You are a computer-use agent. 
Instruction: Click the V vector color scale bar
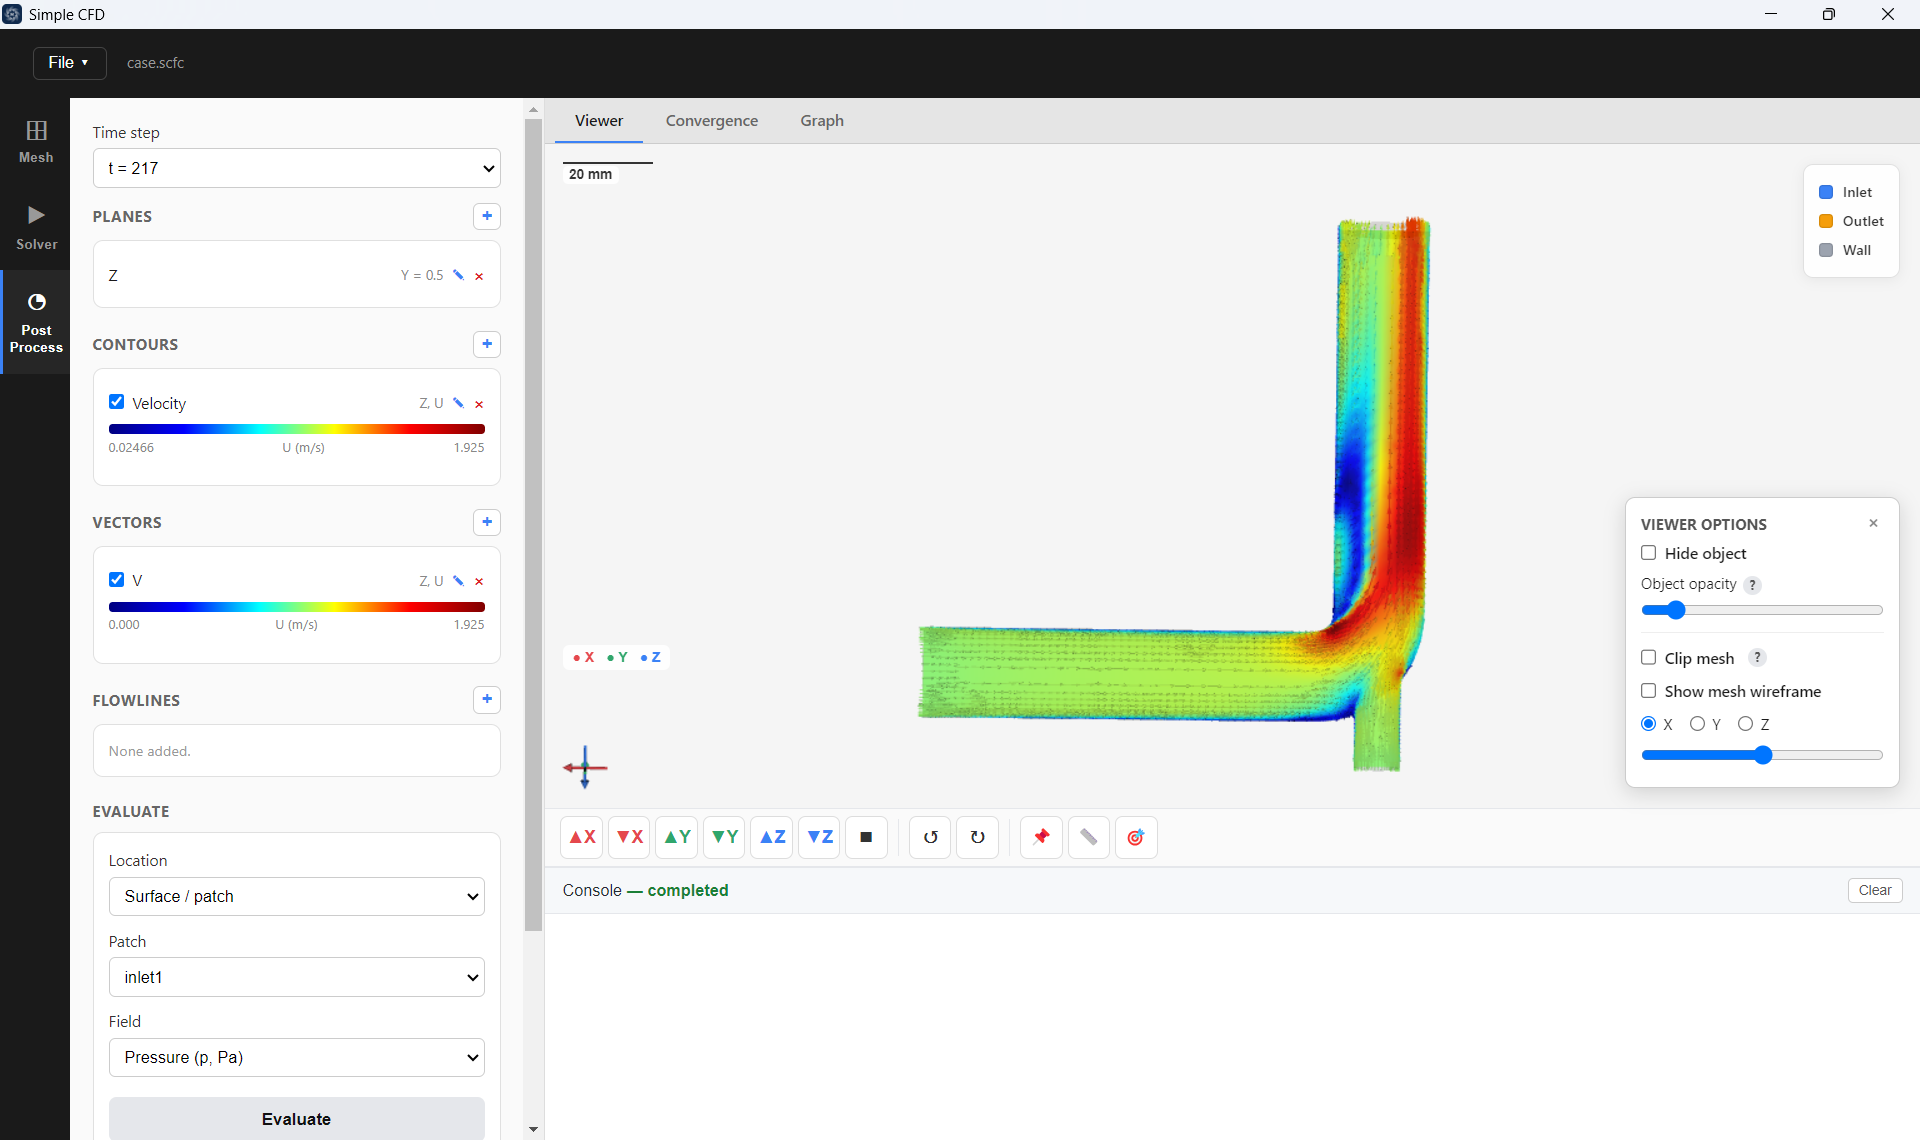click(x=297, y=607)
